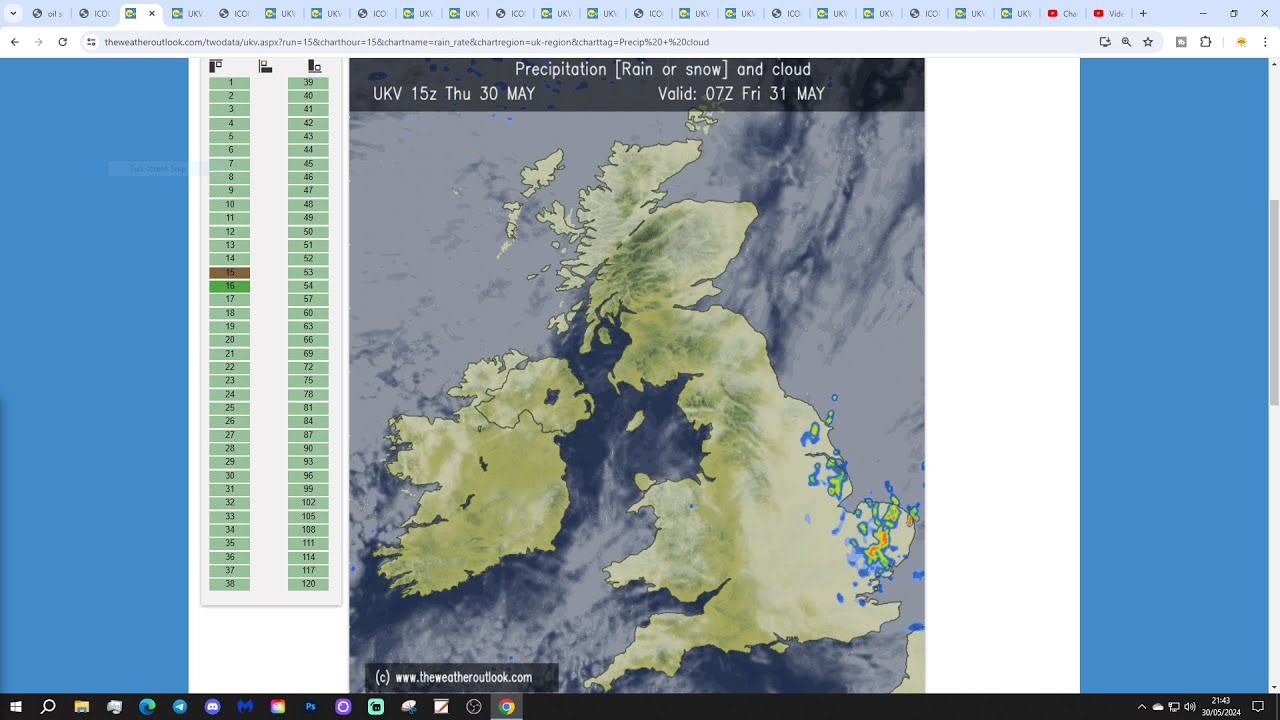
Task: Open Windows taskbar search
Action: coord(48,707)
